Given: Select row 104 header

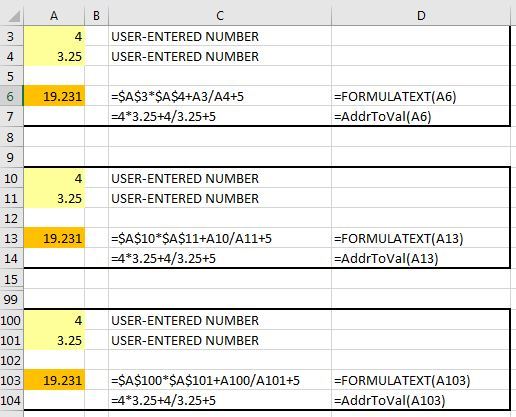Looking at the screenshot, I should pyautogui.click(x=11, y=400).
